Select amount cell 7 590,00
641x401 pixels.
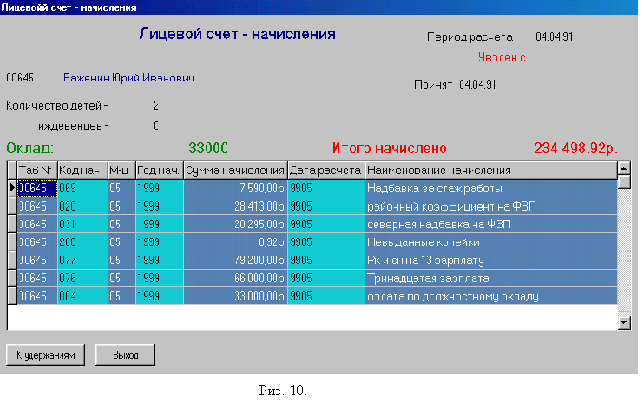235,188
